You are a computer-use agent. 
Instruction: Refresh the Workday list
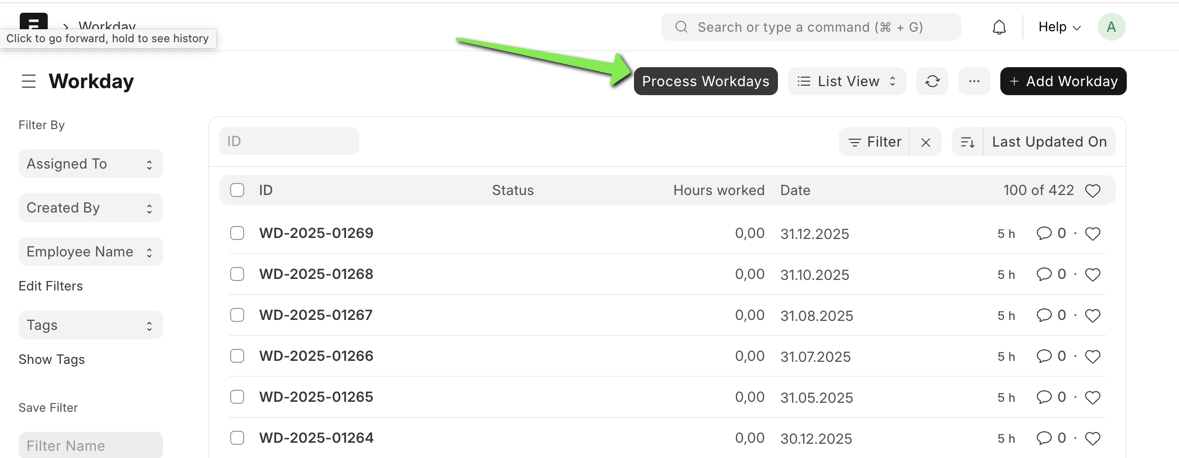(932, 81)
